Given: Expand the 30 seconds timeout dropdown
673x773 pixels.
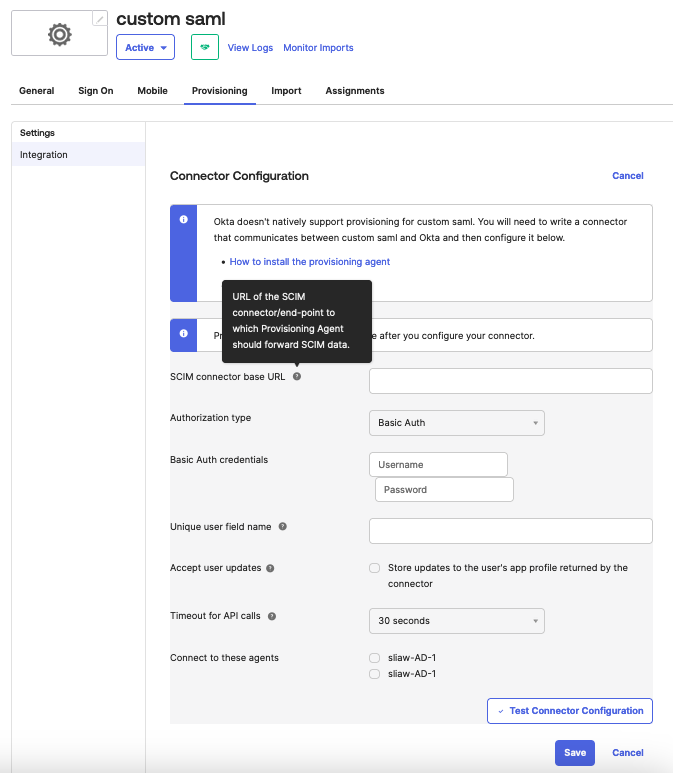Looking at the screenshot, I should (x=456, y=621).
